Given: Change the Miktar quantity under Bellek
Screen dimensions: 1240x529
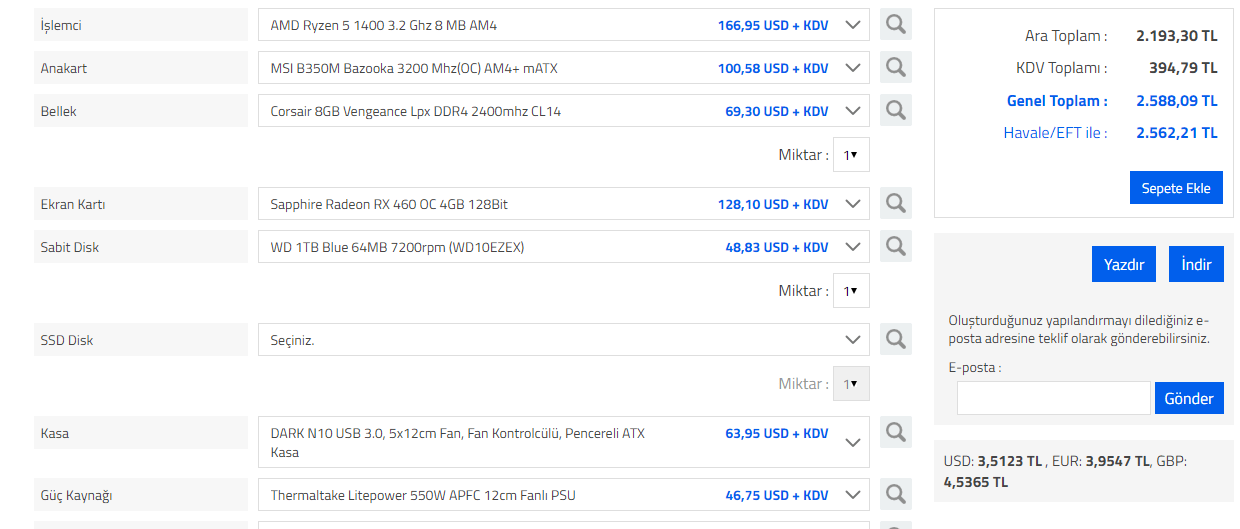Looking at the screenshot, I should coord(851,155).
